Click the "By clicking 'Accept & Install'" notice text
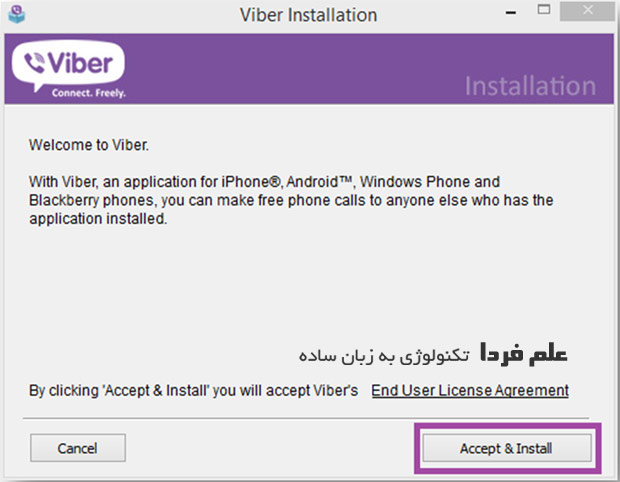Screen dimensions: 620x482 pos(193,391)
